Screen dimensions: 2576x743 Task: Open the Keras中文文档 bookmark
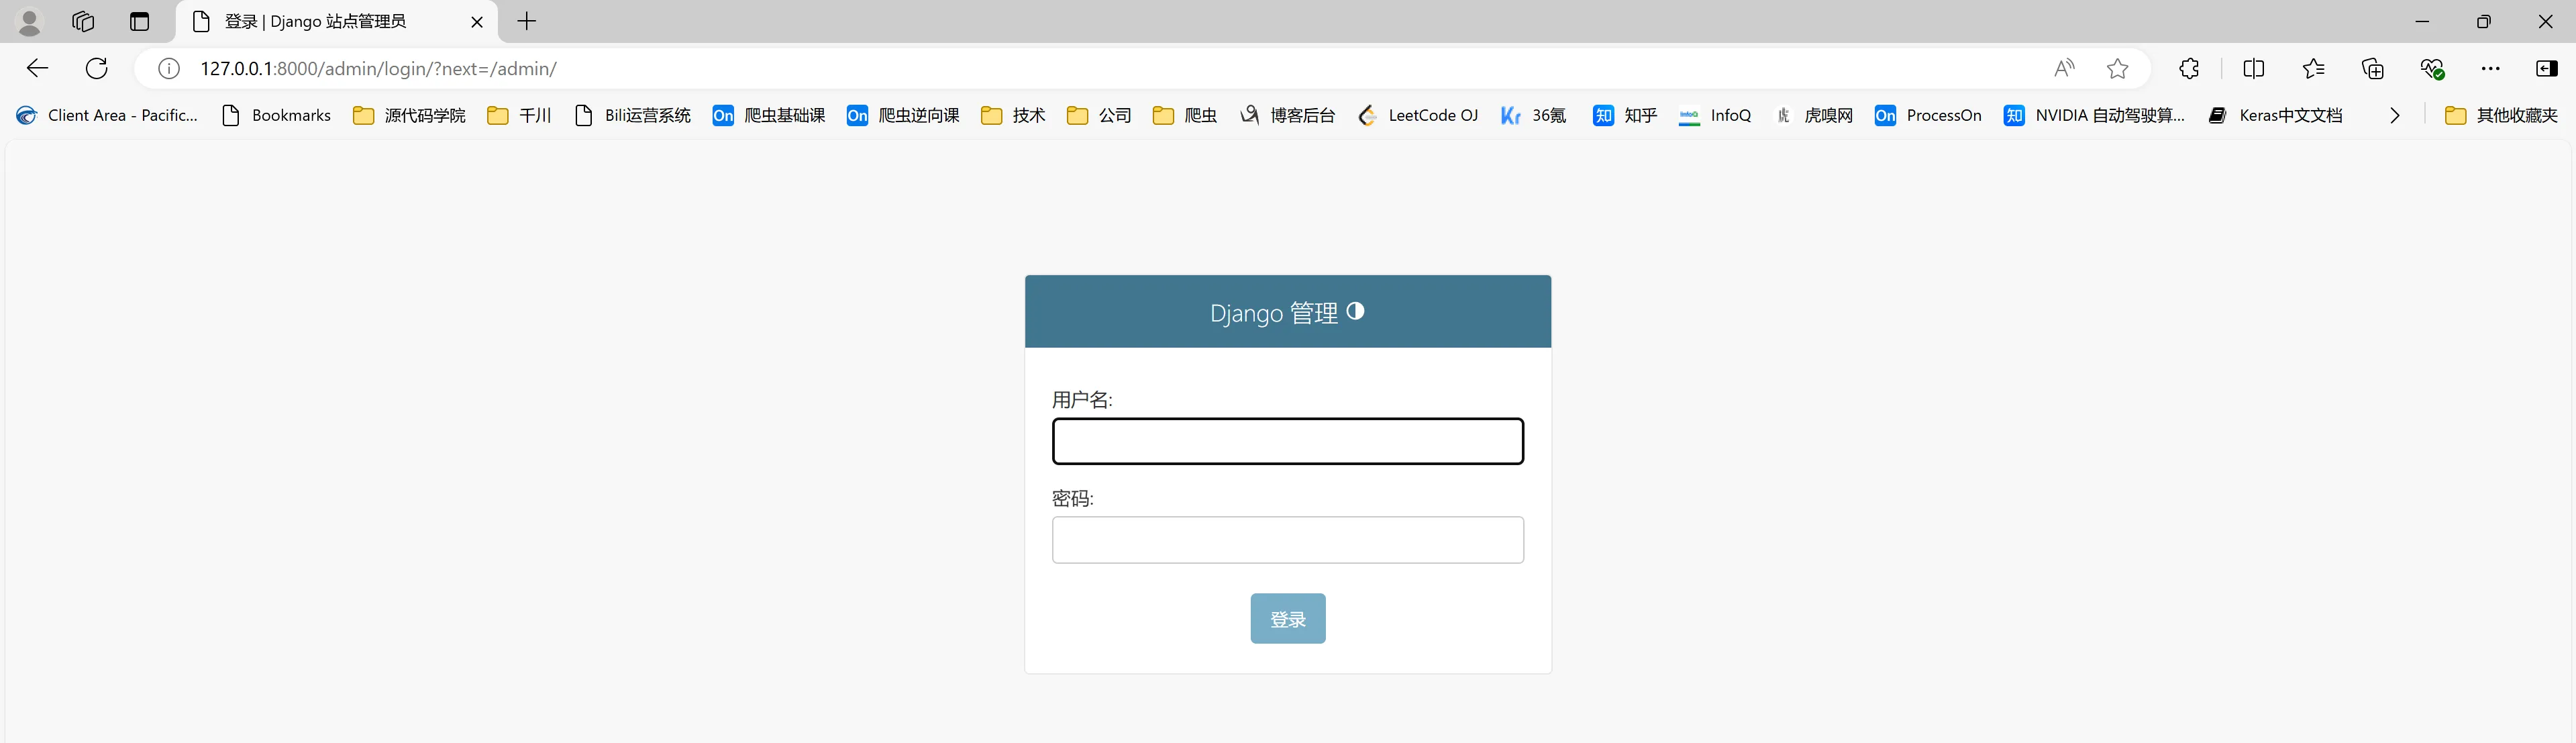(2275, 115)
